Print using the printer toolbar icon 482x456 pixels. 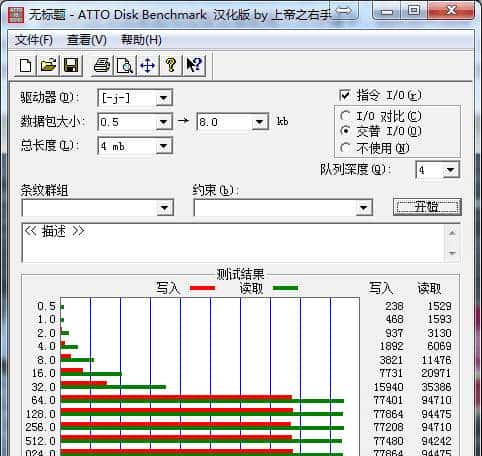tap(102, 65)
